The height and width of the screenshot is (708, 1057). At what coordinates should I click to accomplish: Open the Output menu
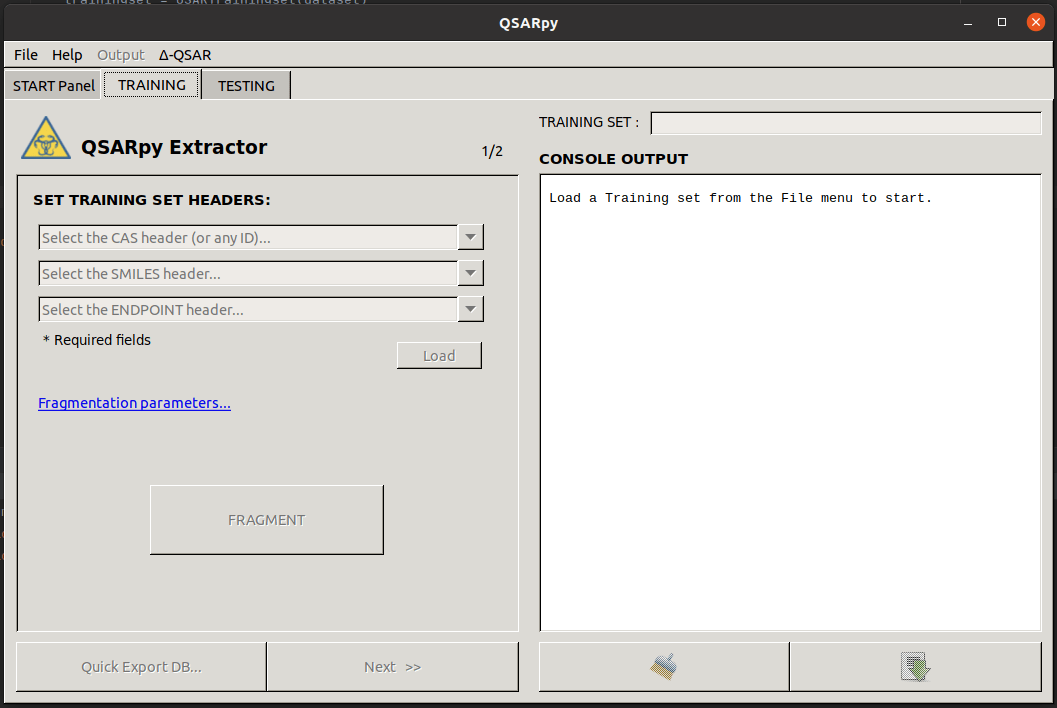(x=121, y=55)
